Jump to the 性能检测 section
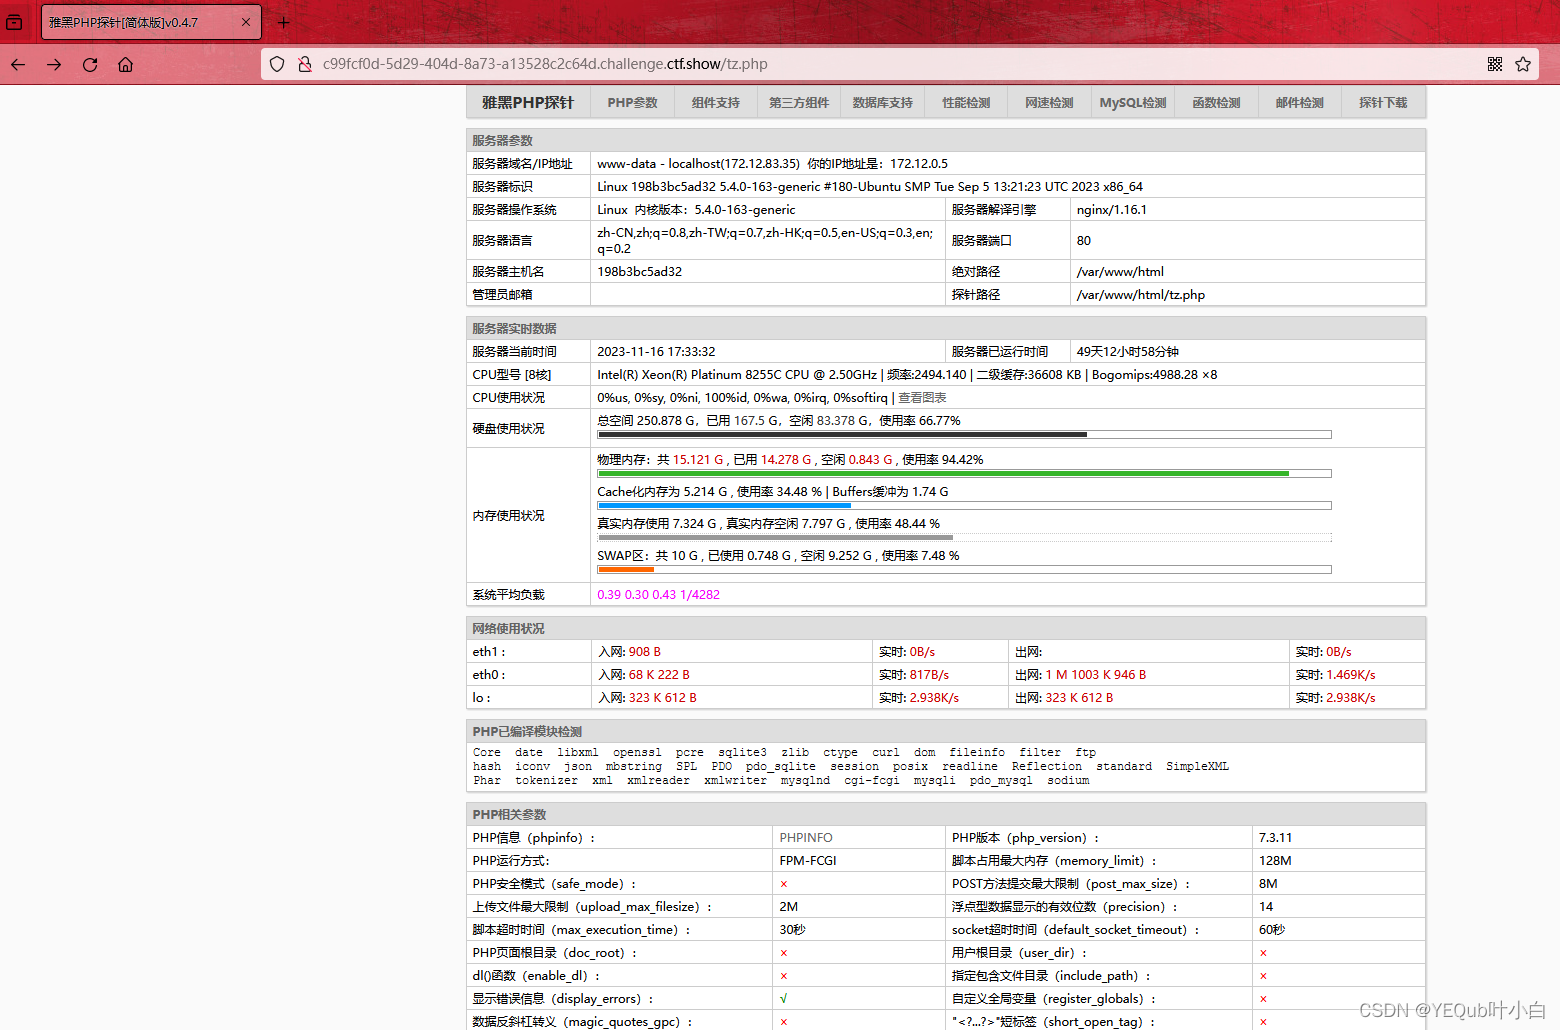 966,103
